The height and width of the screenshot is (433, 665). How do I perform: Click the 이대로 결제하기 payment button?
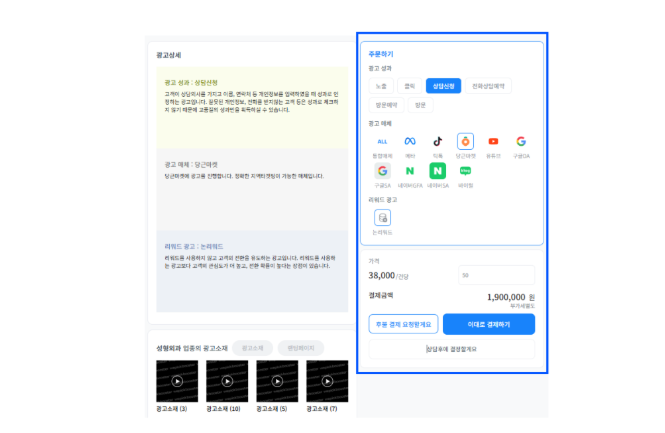pos(488,324)
